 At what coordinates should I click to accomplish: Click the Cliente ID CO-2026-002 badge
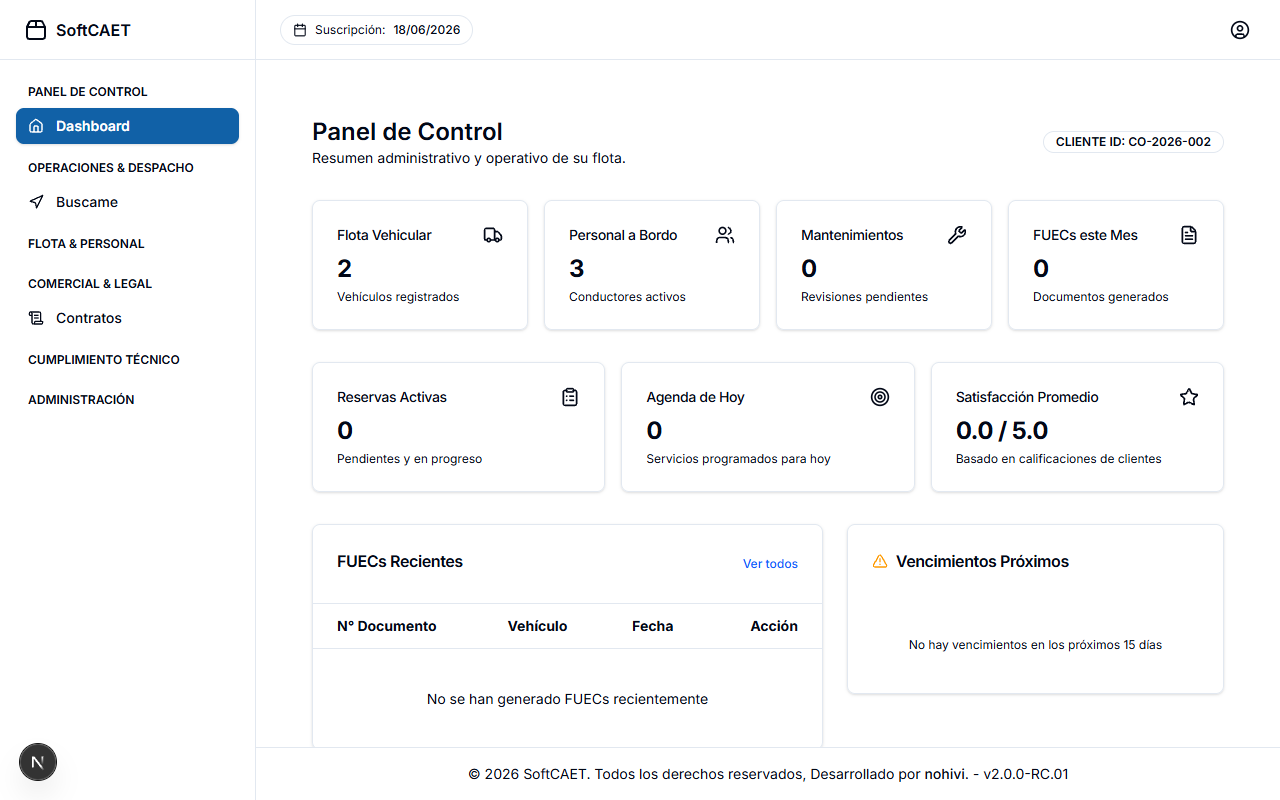tap(1133, 142)
